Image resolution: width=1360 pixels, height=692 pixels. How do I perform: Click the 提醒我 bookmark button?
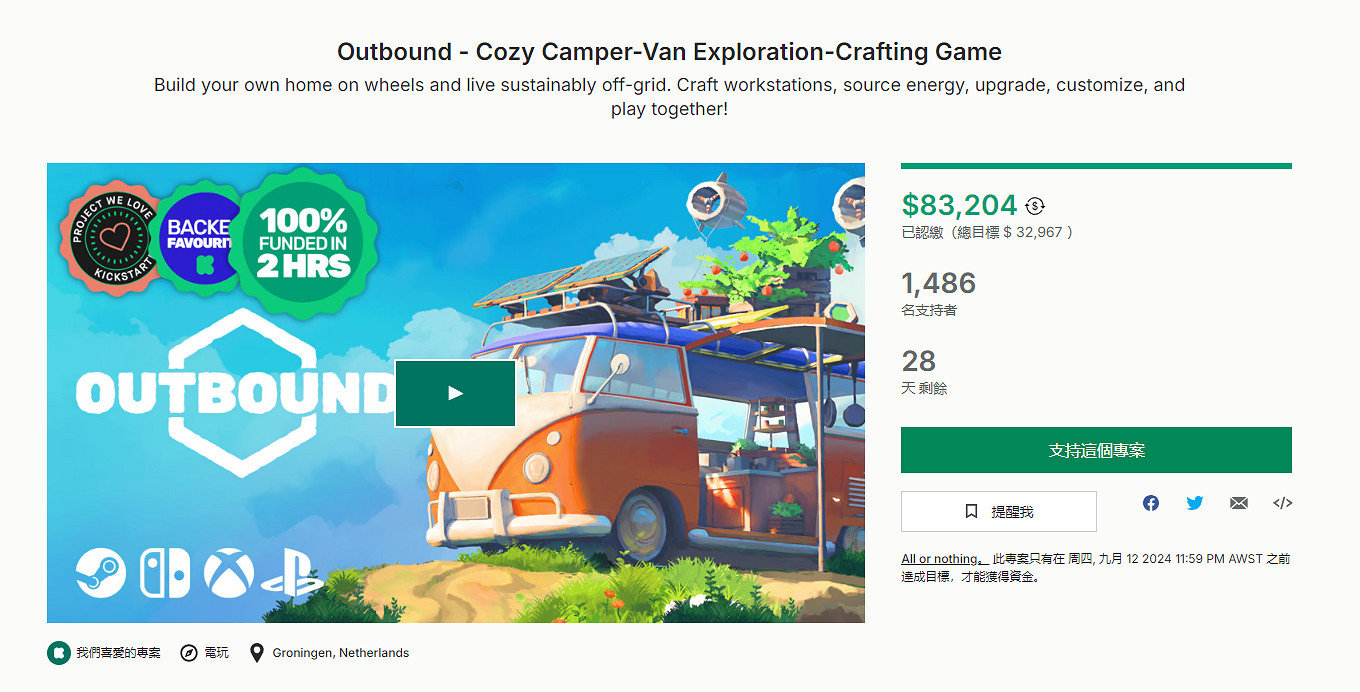[998, 511]
